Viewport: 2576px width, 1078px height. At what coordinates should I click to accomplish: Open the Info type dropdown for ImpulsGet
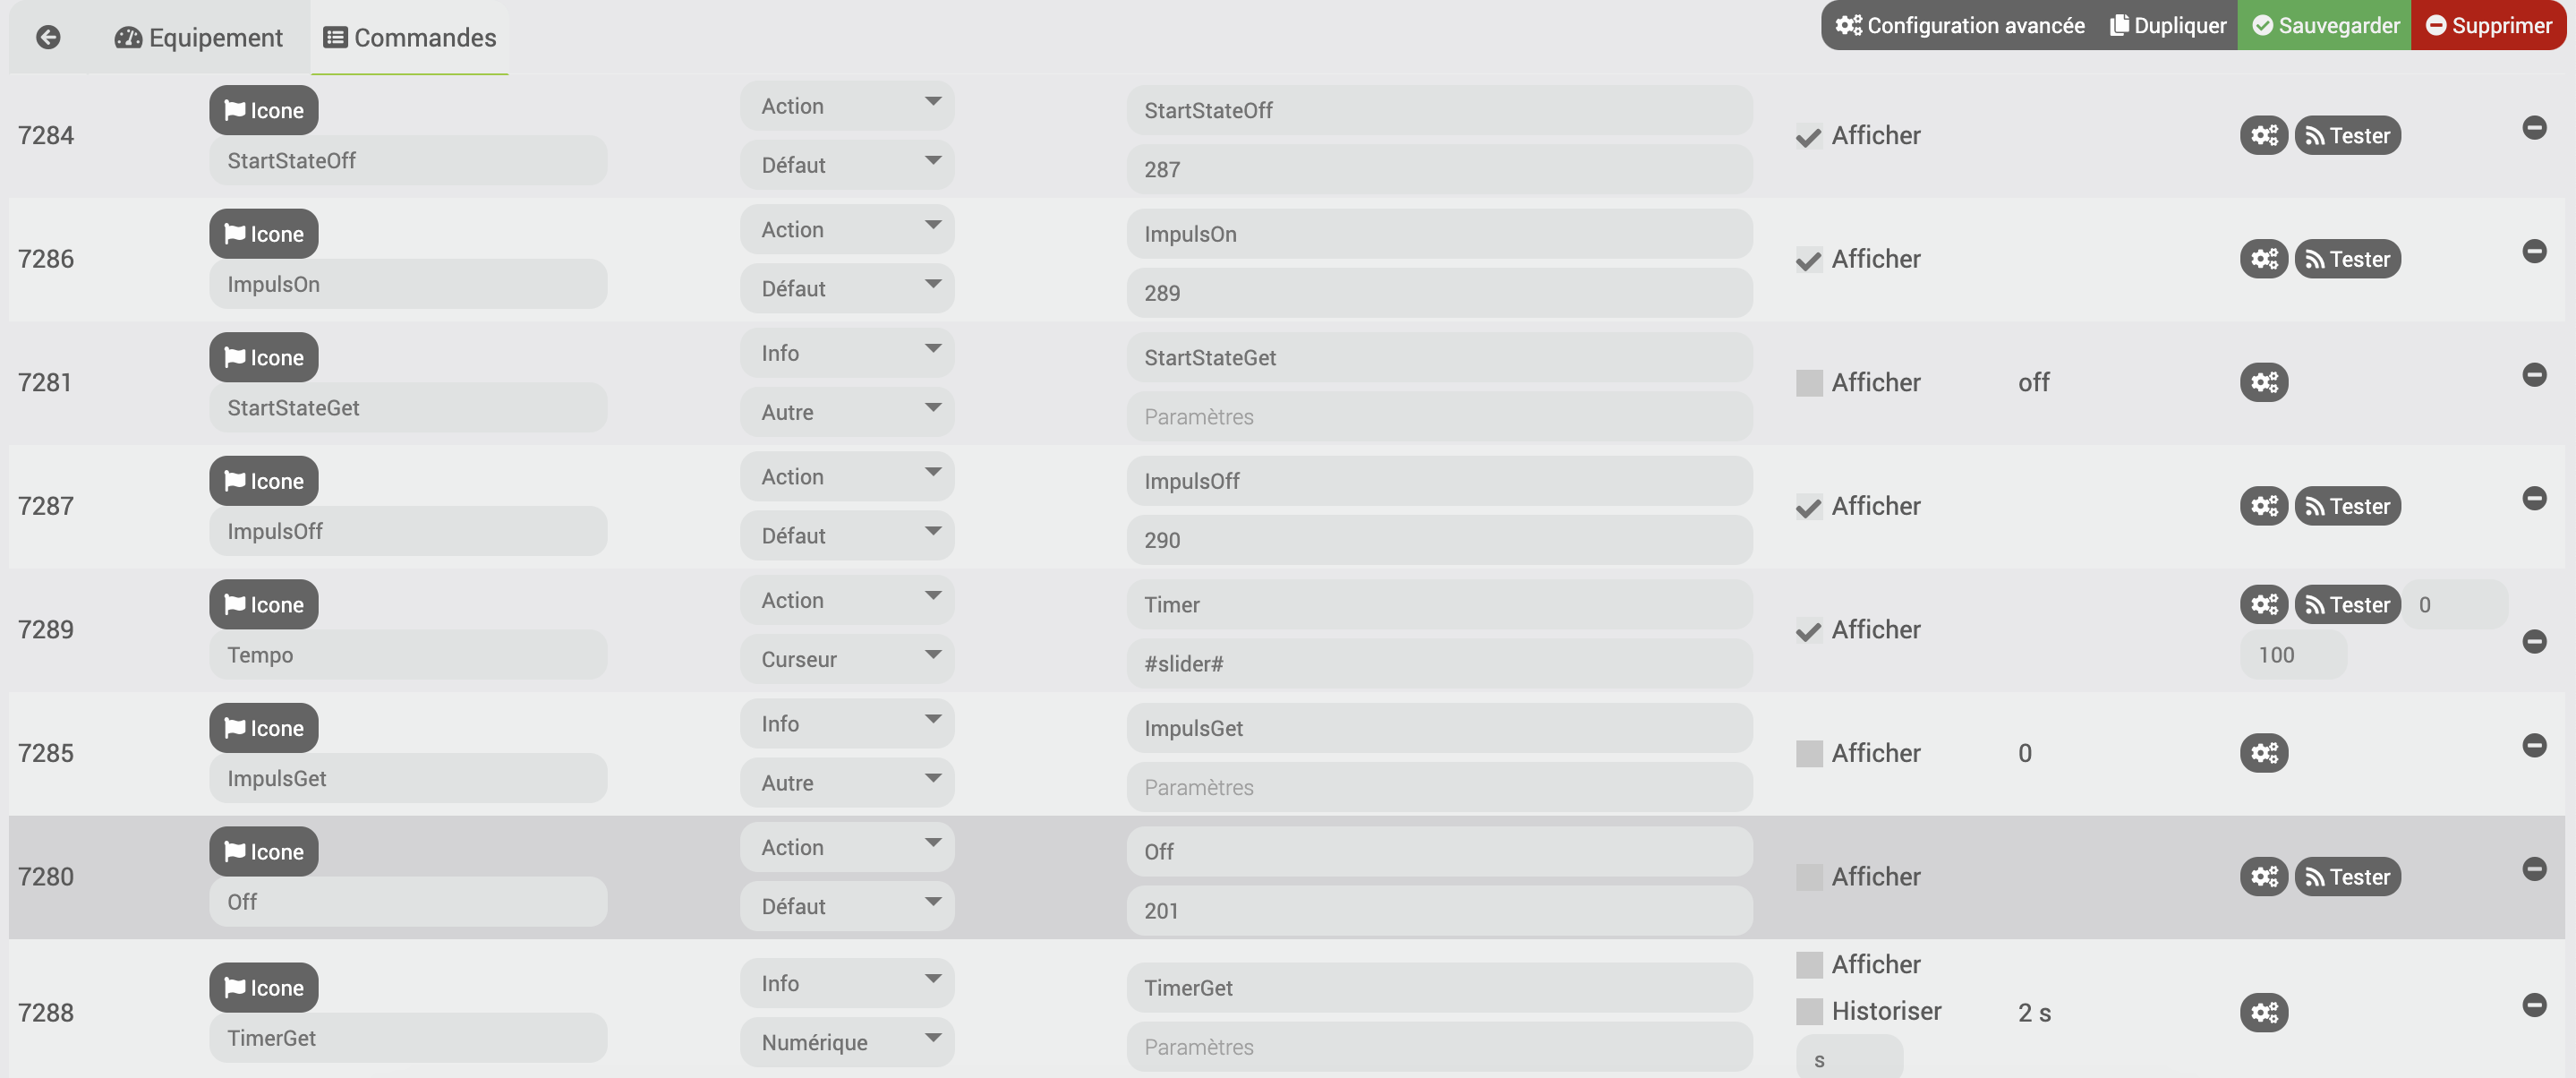[846, 723]
